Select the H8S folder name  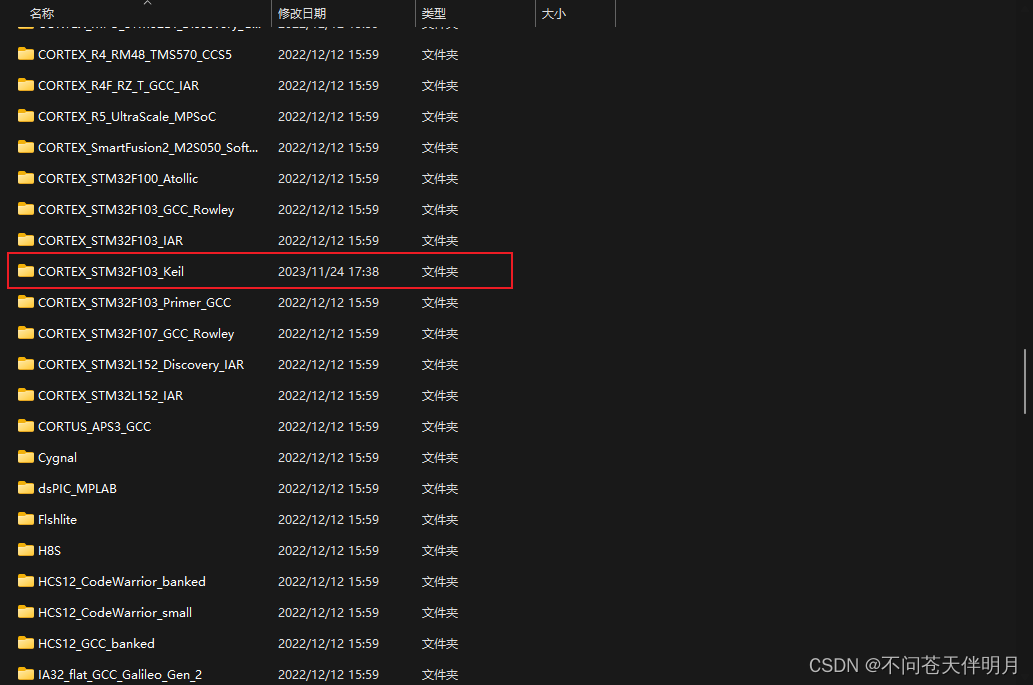[49, 550]
